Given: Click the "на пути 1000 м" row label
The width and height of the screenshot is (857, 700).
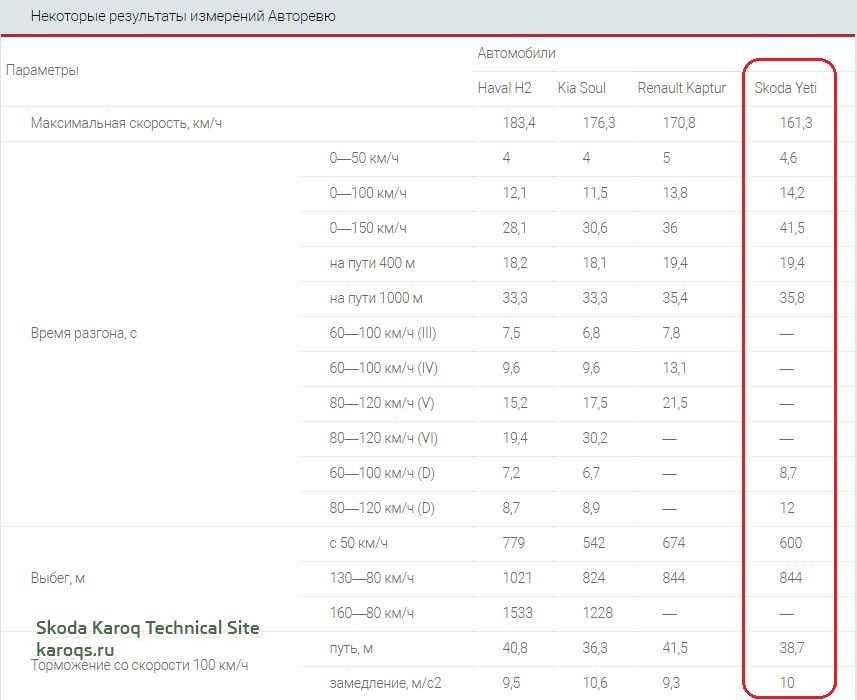Looking at the screenshot, I should point(376,298).
